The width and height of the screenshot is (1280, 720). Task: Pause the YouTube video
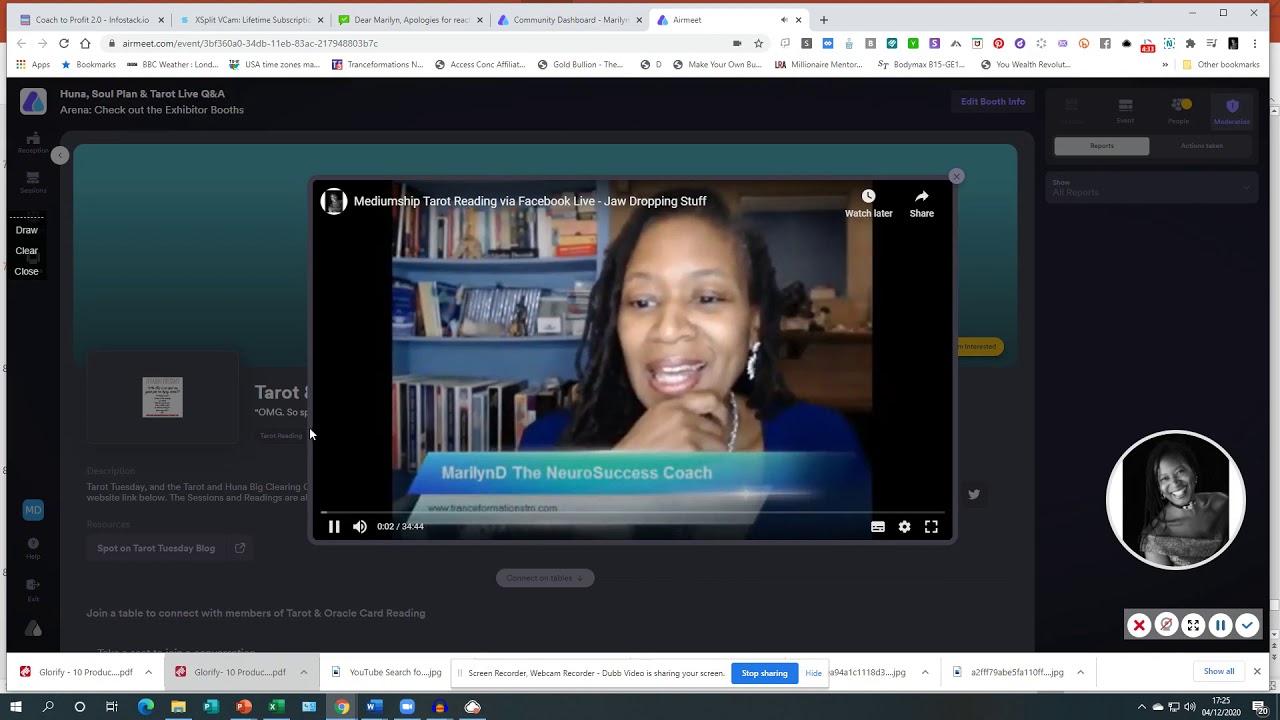pyautogui.click(x=334, y=526)
